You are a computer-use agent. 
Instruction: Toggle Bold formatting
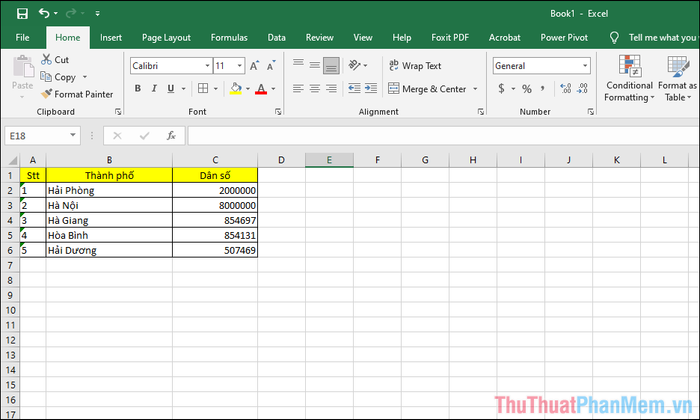(138, 88)
